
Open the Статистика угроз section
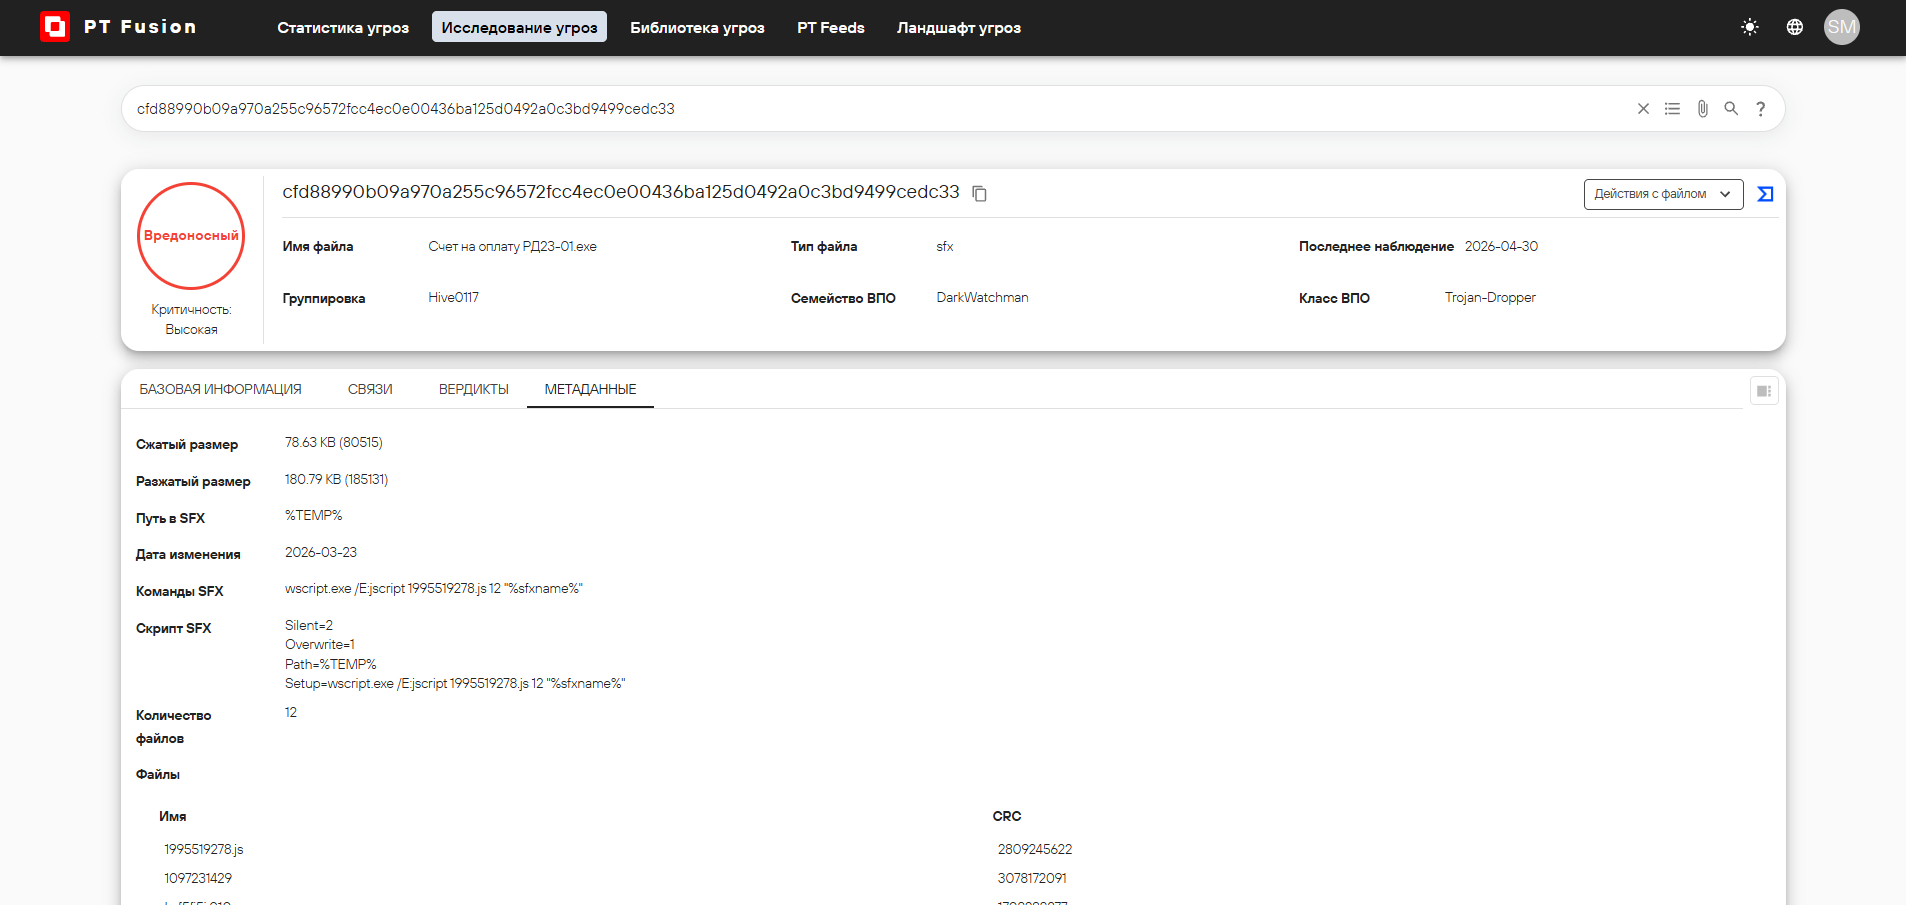(343, 27)
